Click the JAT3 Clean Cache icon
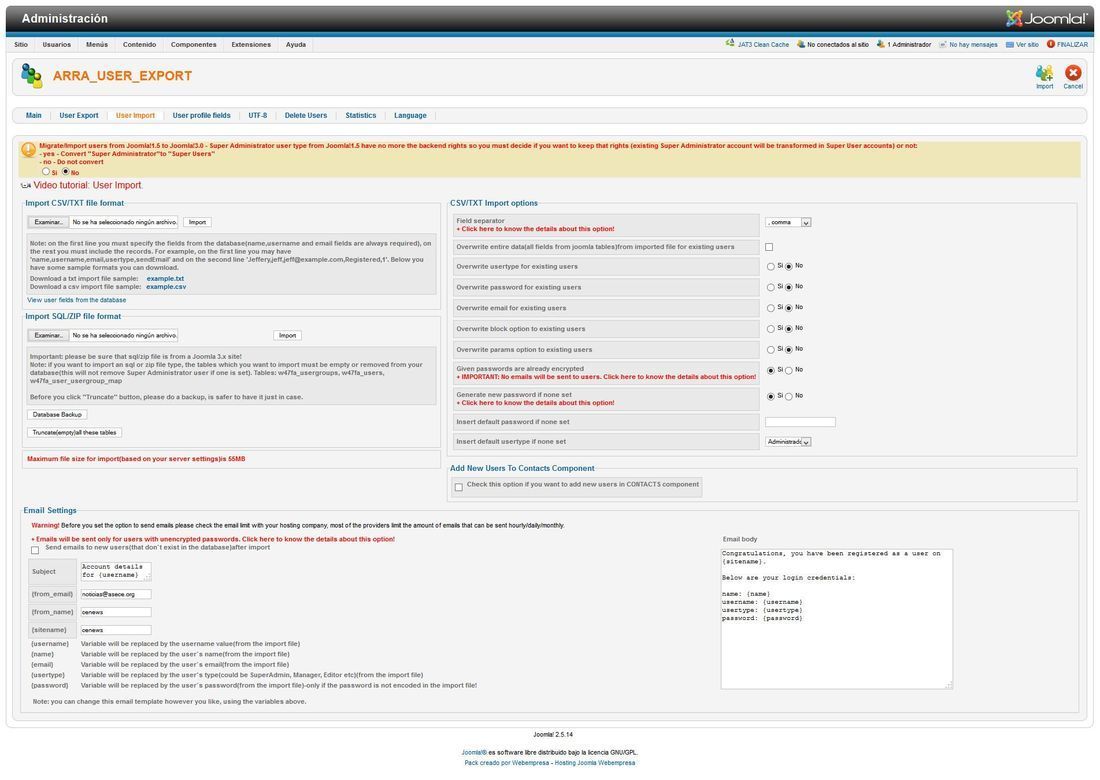 (x=730, y=44)
